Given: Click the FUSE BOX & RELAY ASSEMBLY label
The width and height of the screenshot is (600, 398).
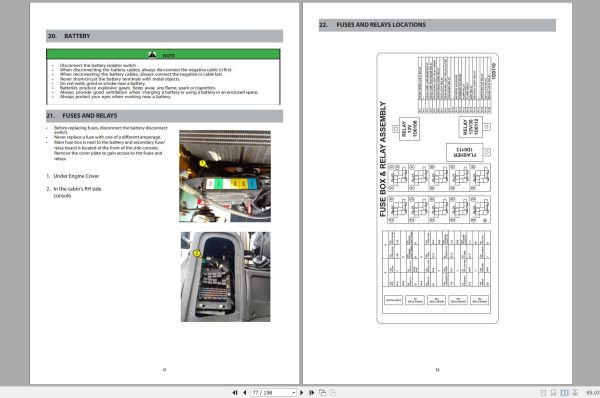Looking at the screenshot, I should [383, 159].
